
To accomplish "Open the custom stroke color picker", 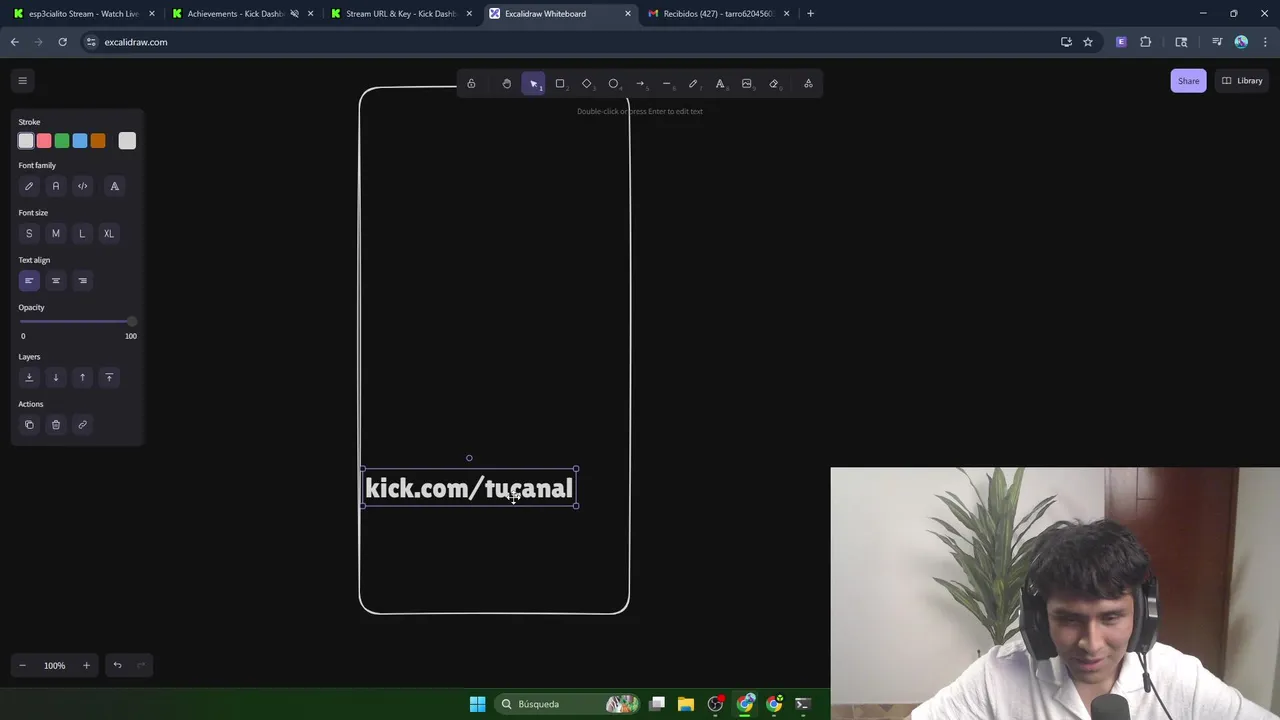I will 127,141.
